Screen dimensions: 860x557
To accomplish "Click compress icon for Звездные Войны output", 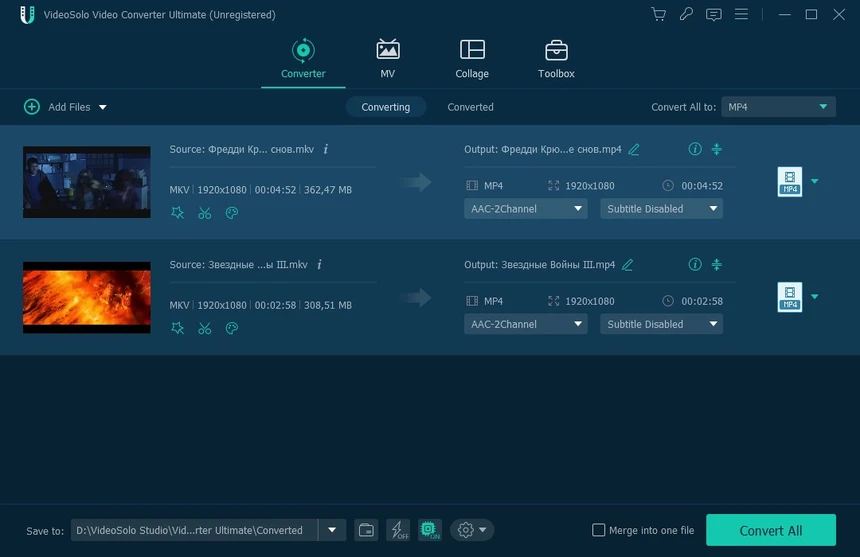I will (717, 264).
